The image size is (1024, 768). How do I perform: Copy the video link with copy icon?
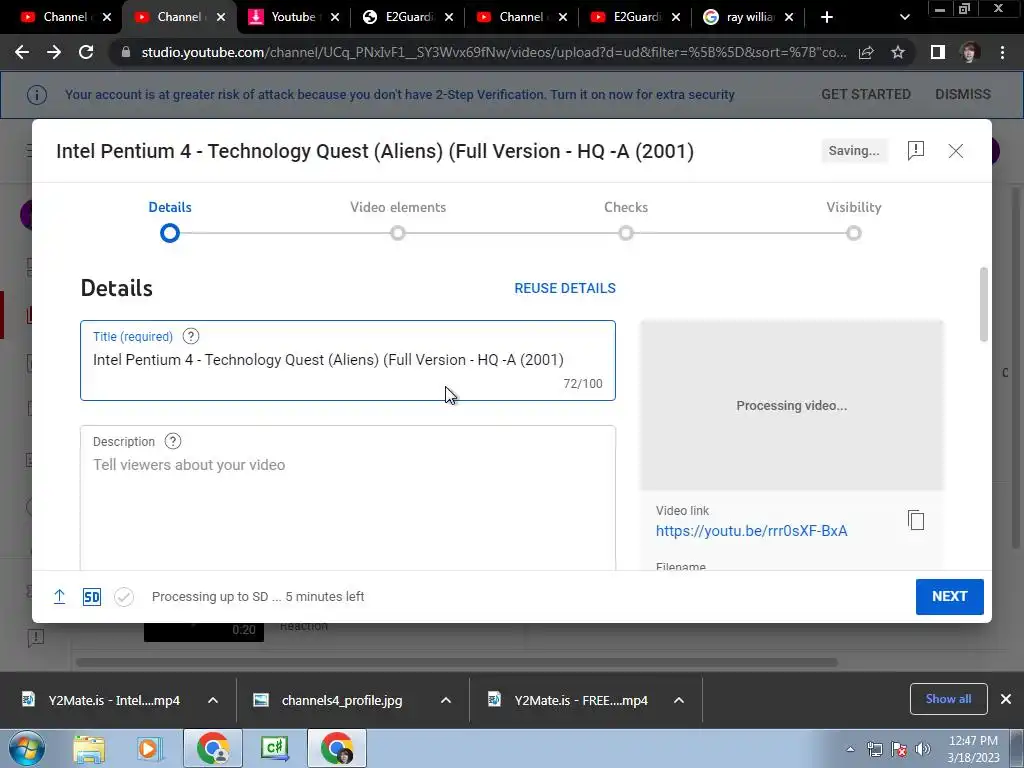tap(916, 520)
